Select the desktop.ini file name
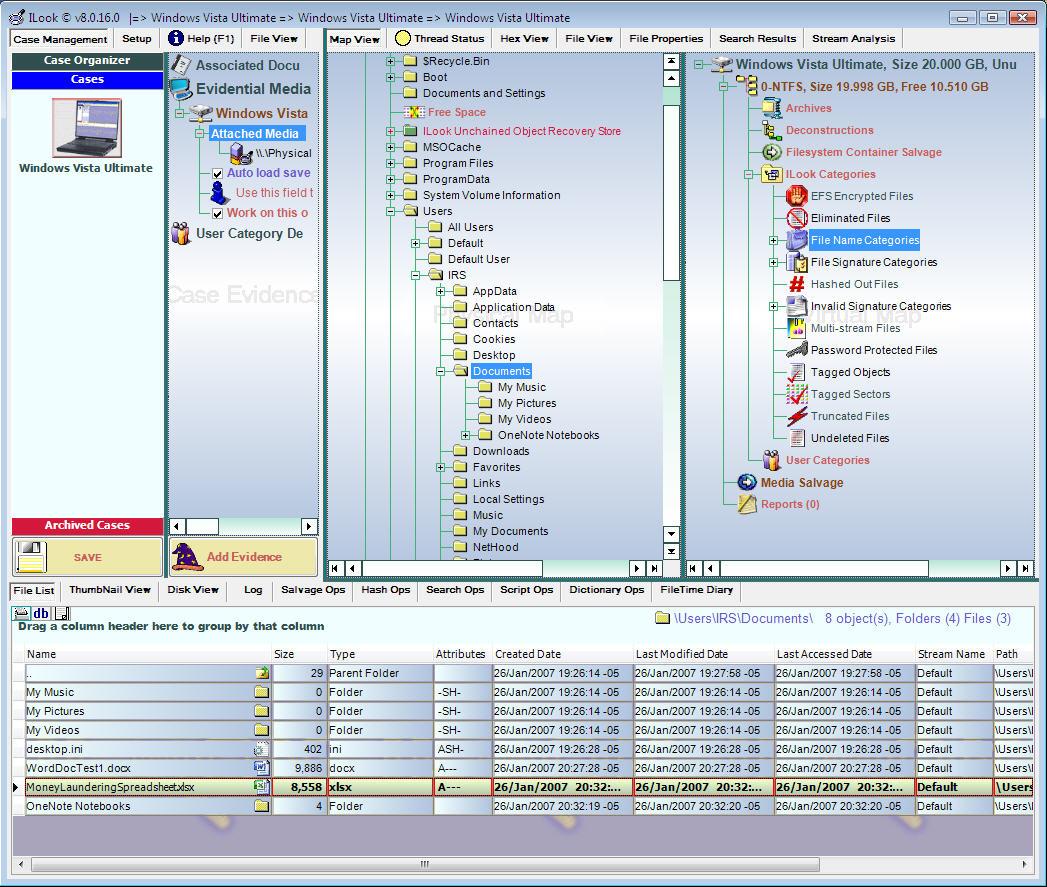Image resolution: width=1047 pixels, height=887 pixels. [x=55, y=749]
